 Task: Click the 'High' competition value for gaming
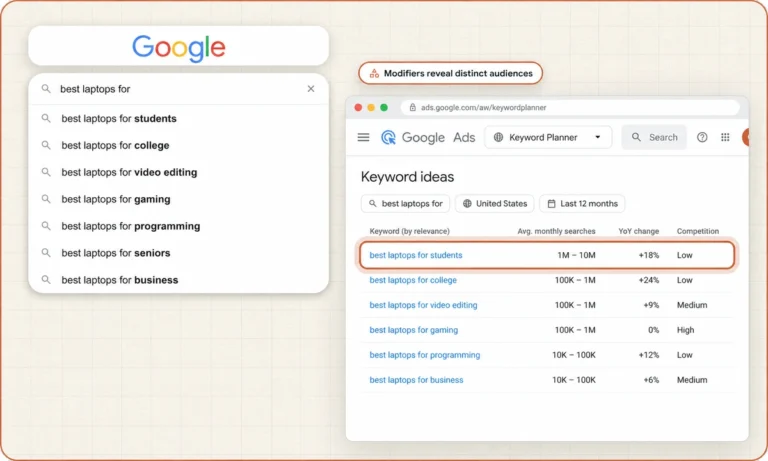686,330
